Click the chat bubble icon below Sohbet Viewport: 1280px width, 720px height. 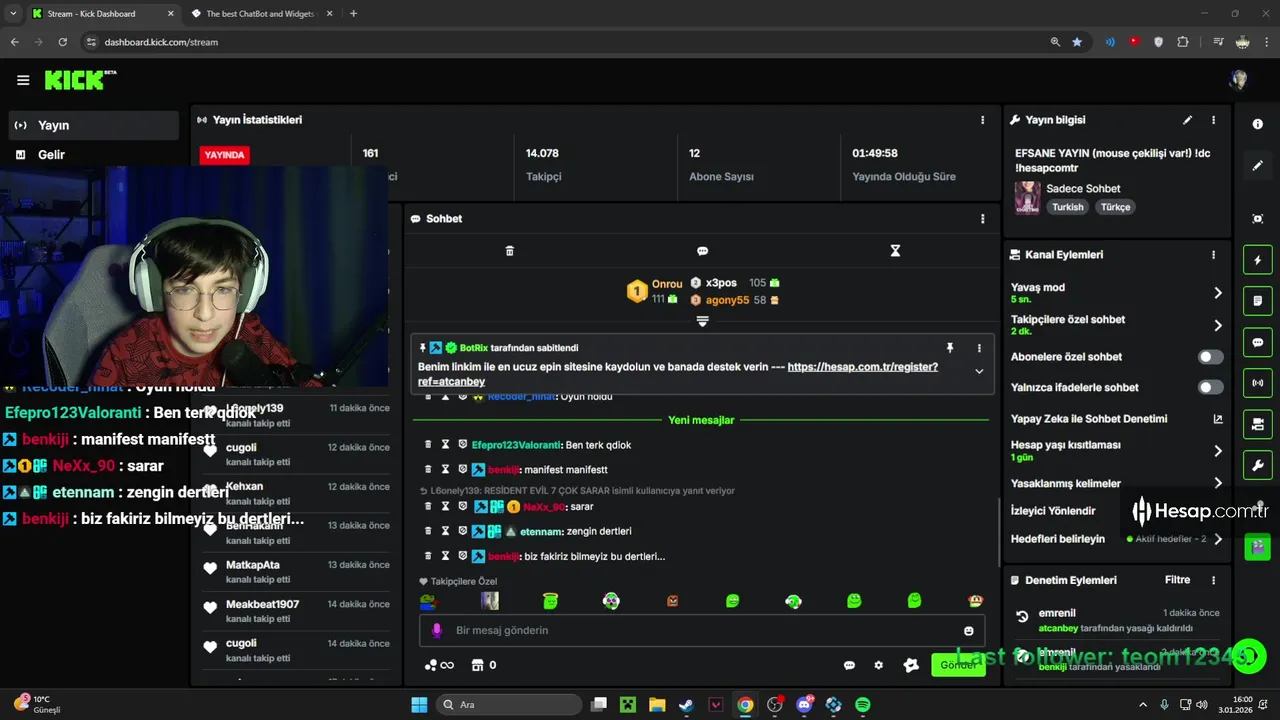[702, 251]
